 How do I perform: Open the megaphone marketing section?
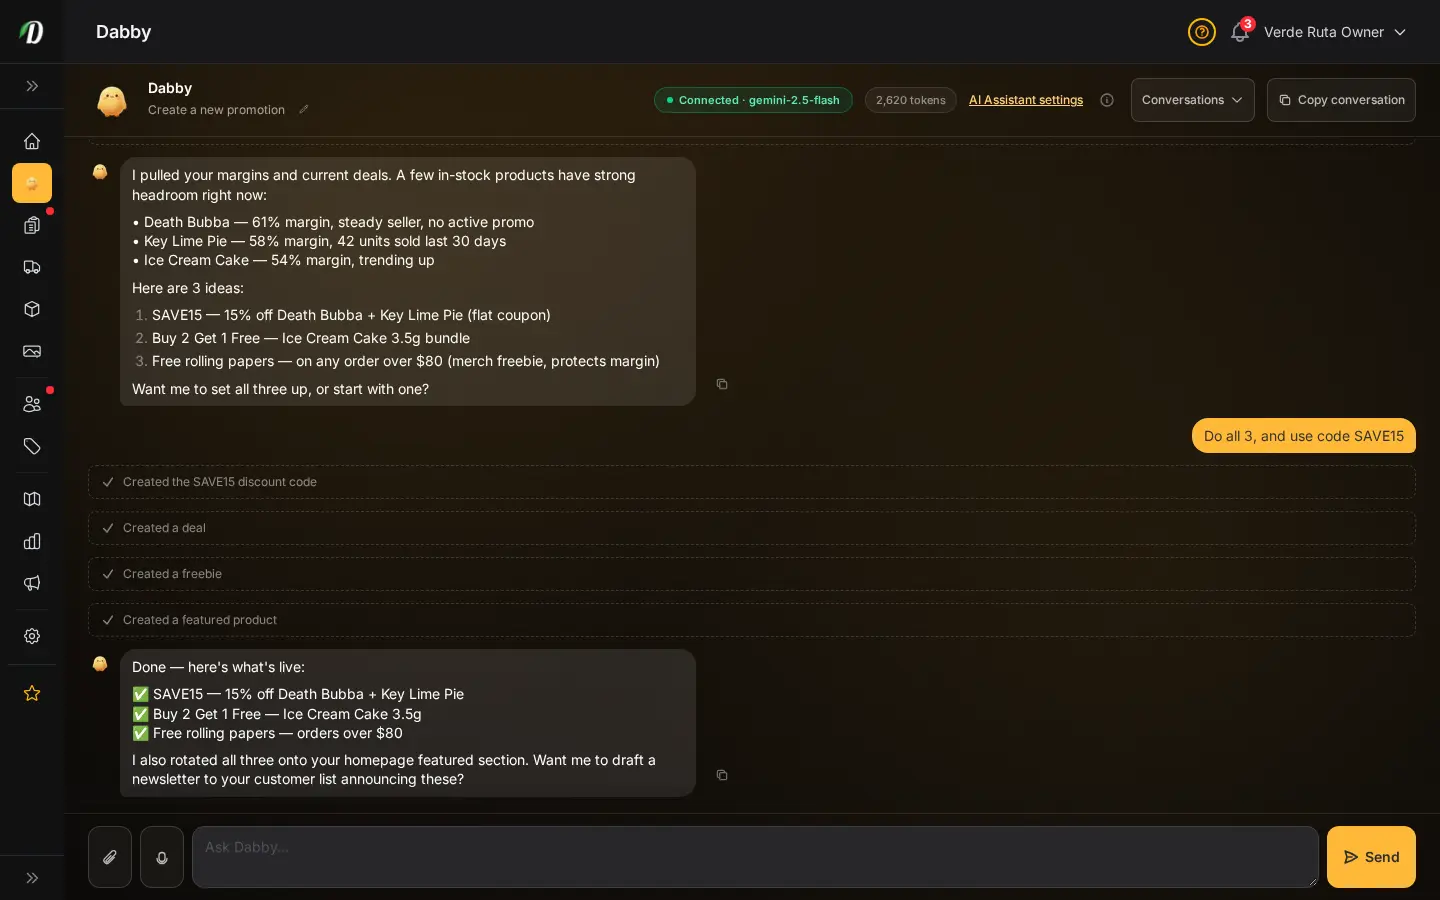pyautogui.click(x=32, y=583)
